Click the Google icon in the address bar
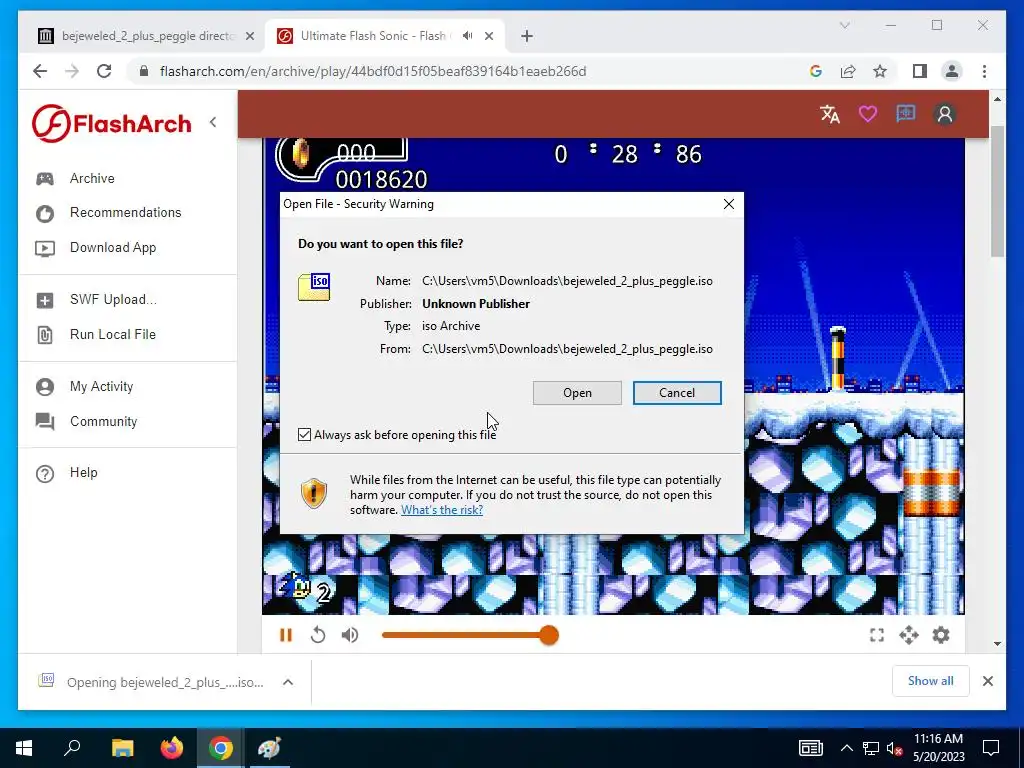This screenshot has width=1024, height=768. [x=815, y=71]
